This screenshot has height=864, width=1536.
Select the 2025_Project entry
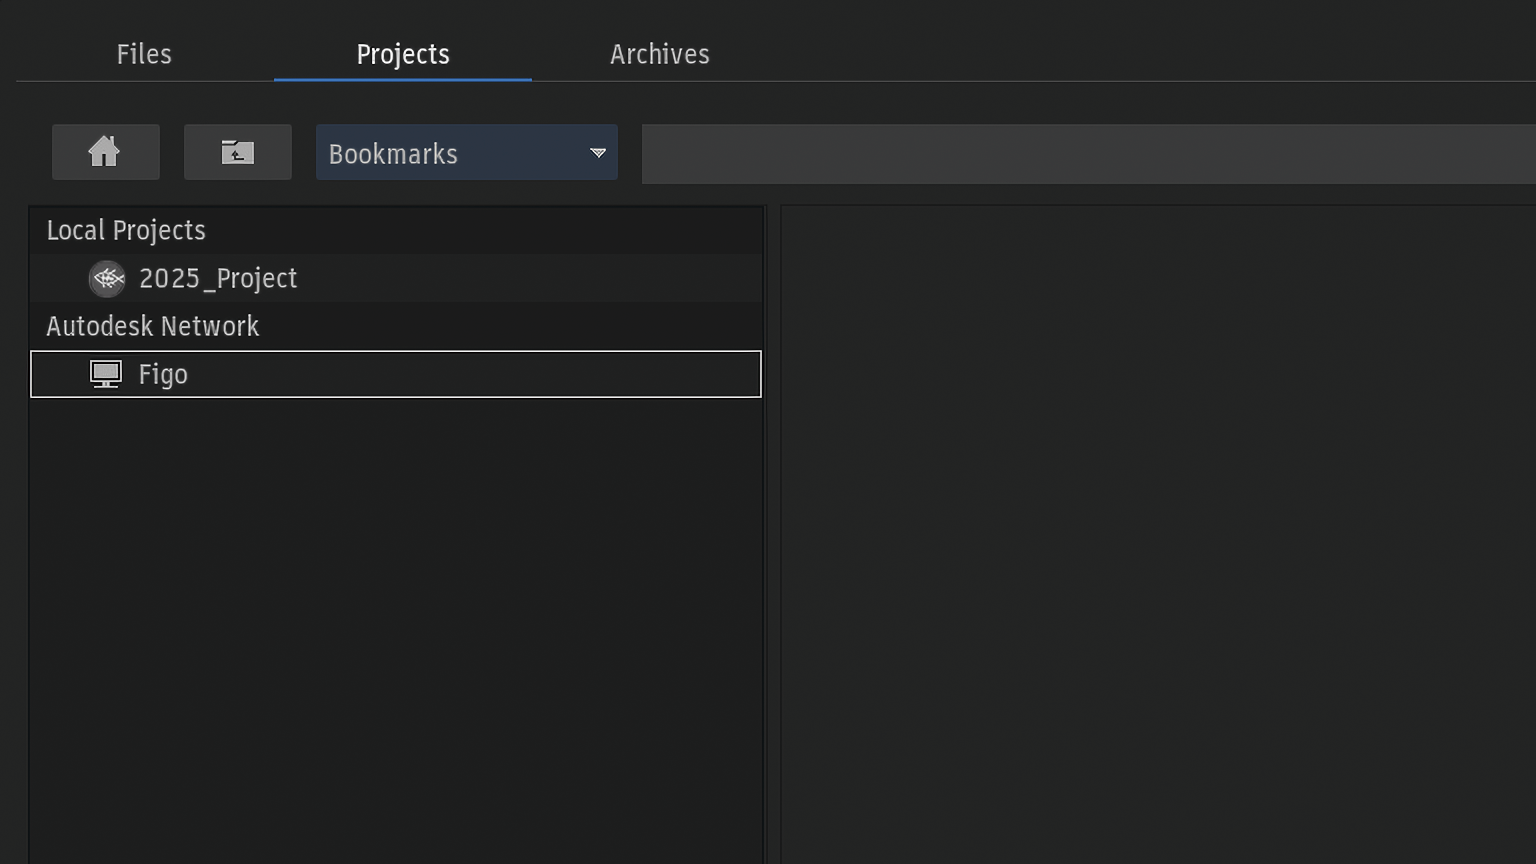(x=218, y=278)
